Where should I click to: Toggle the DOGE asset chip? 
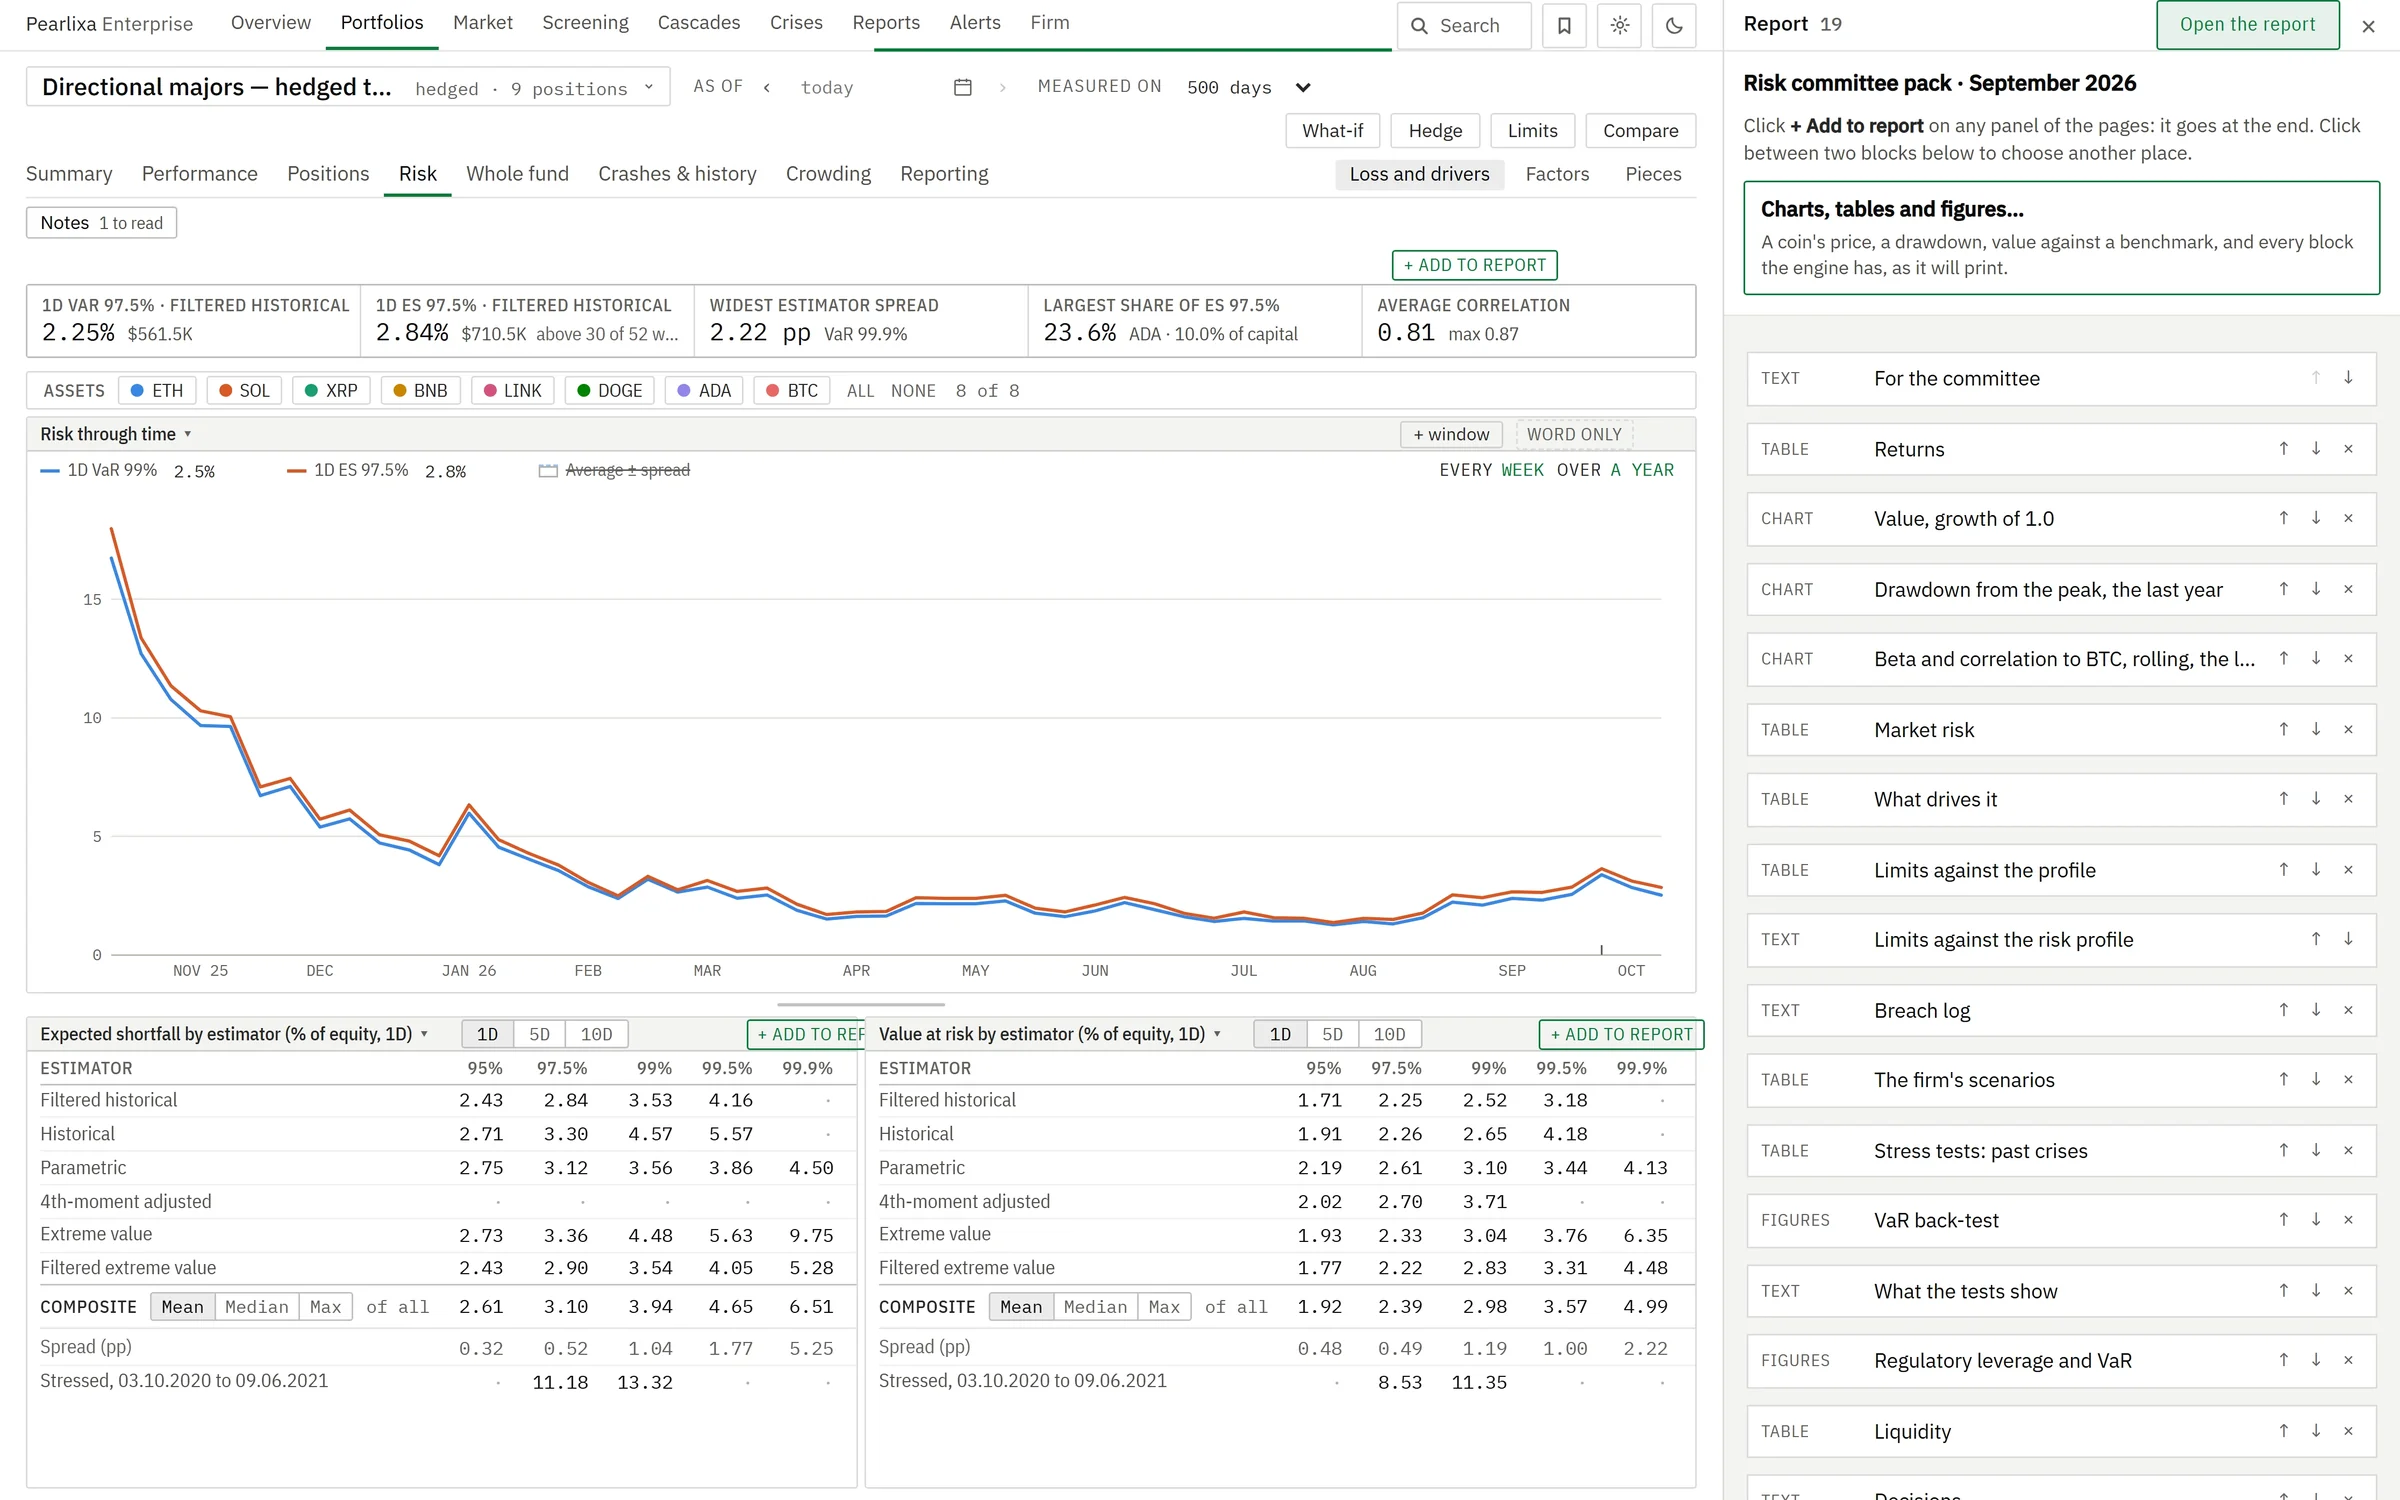tap(609, 390)
